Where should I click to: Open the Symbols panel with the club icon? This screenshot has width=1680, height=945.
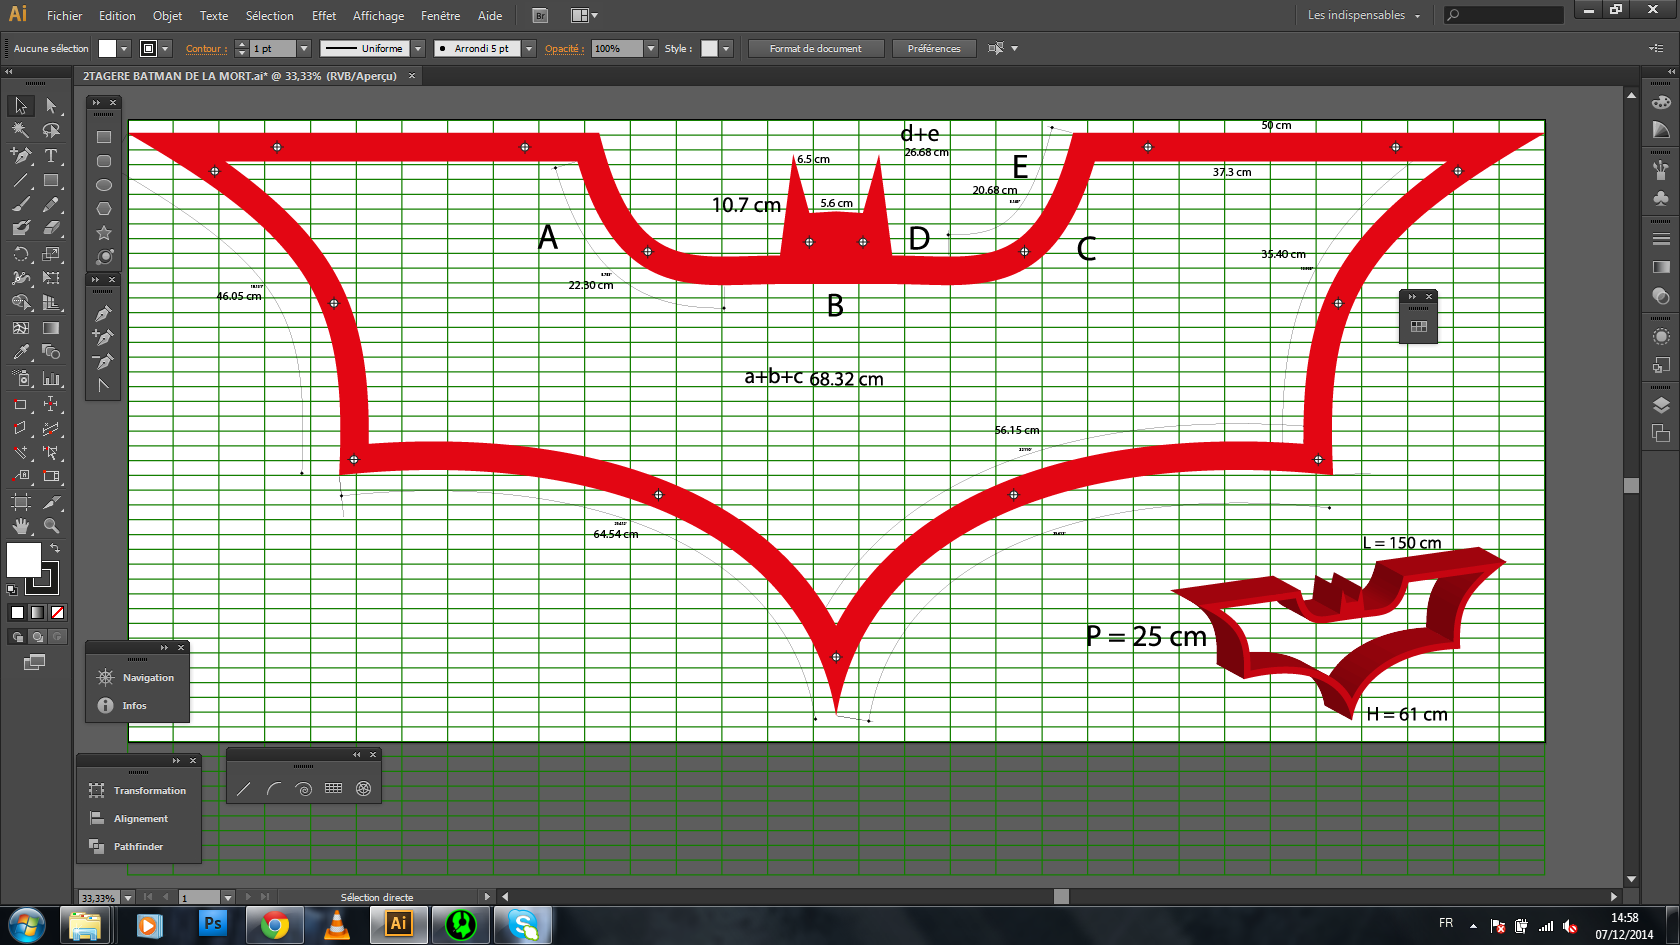(x=1661, y=198)
